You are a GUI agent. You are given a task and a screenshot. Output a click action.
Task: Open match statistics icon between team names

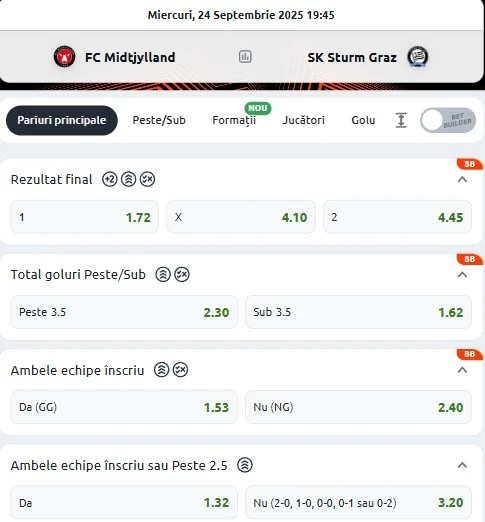[245, 57]
